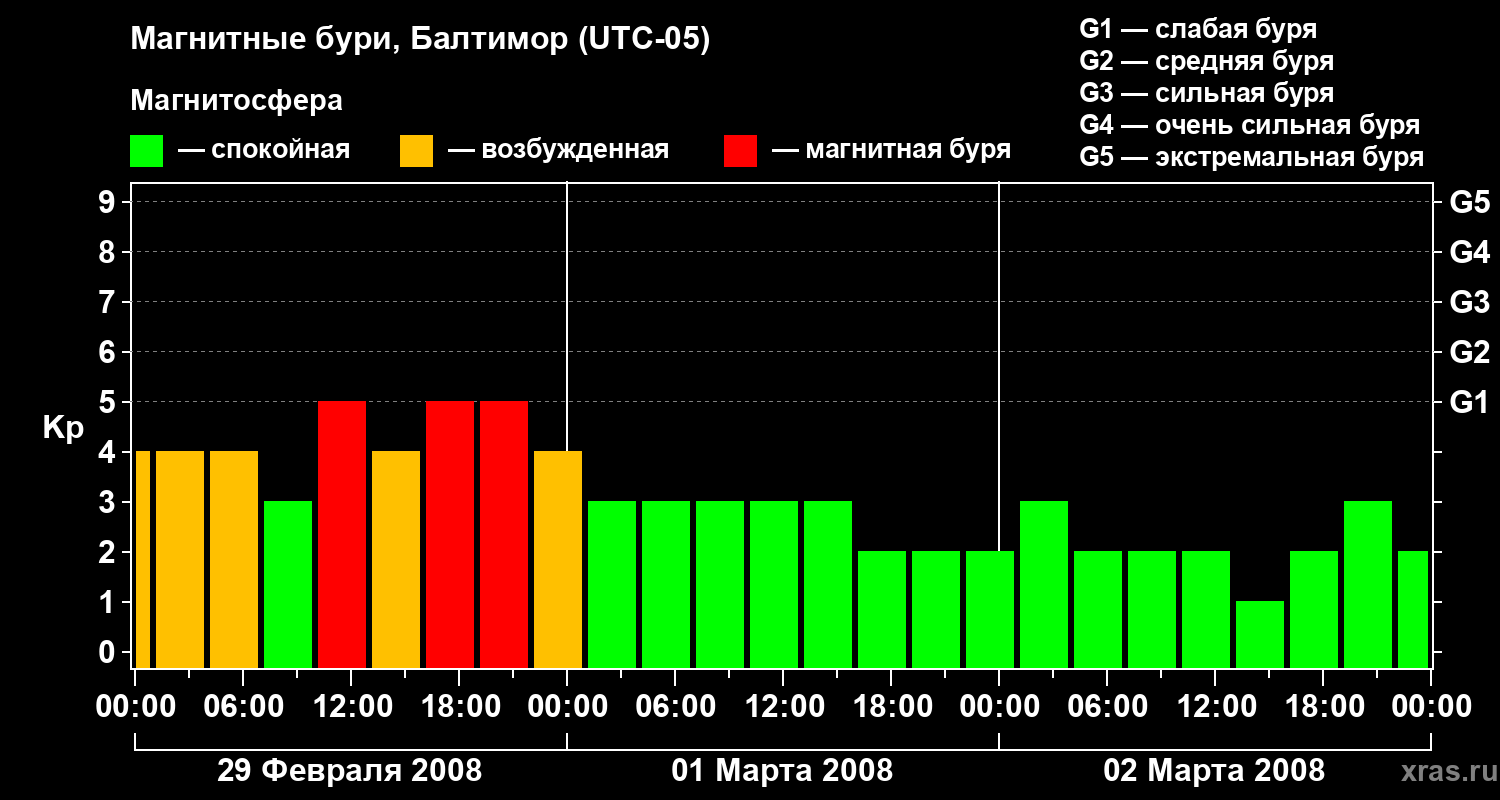
Task: Select the '02 Марта 2008' date label
Action: [x=1214, y=771]
